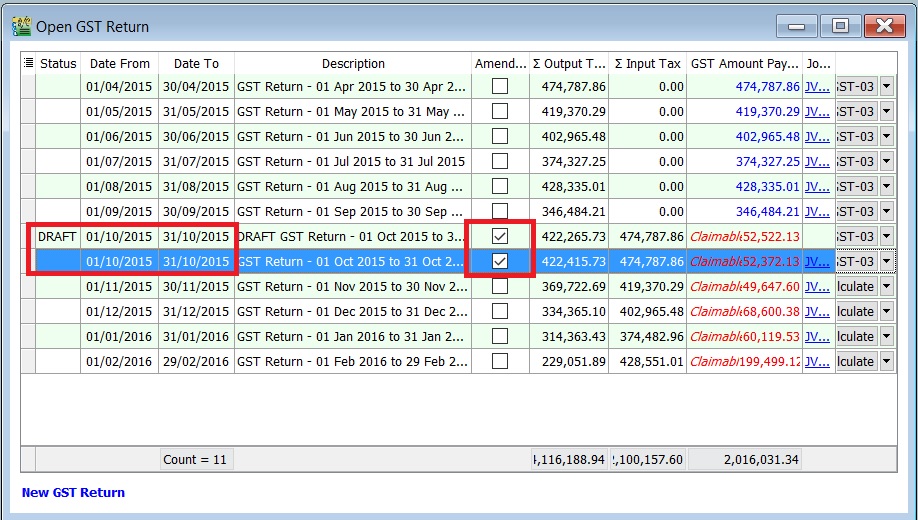Enable Amendment checkbox for Nov 2015 return
Screen dimensions: 918x520
500,287
